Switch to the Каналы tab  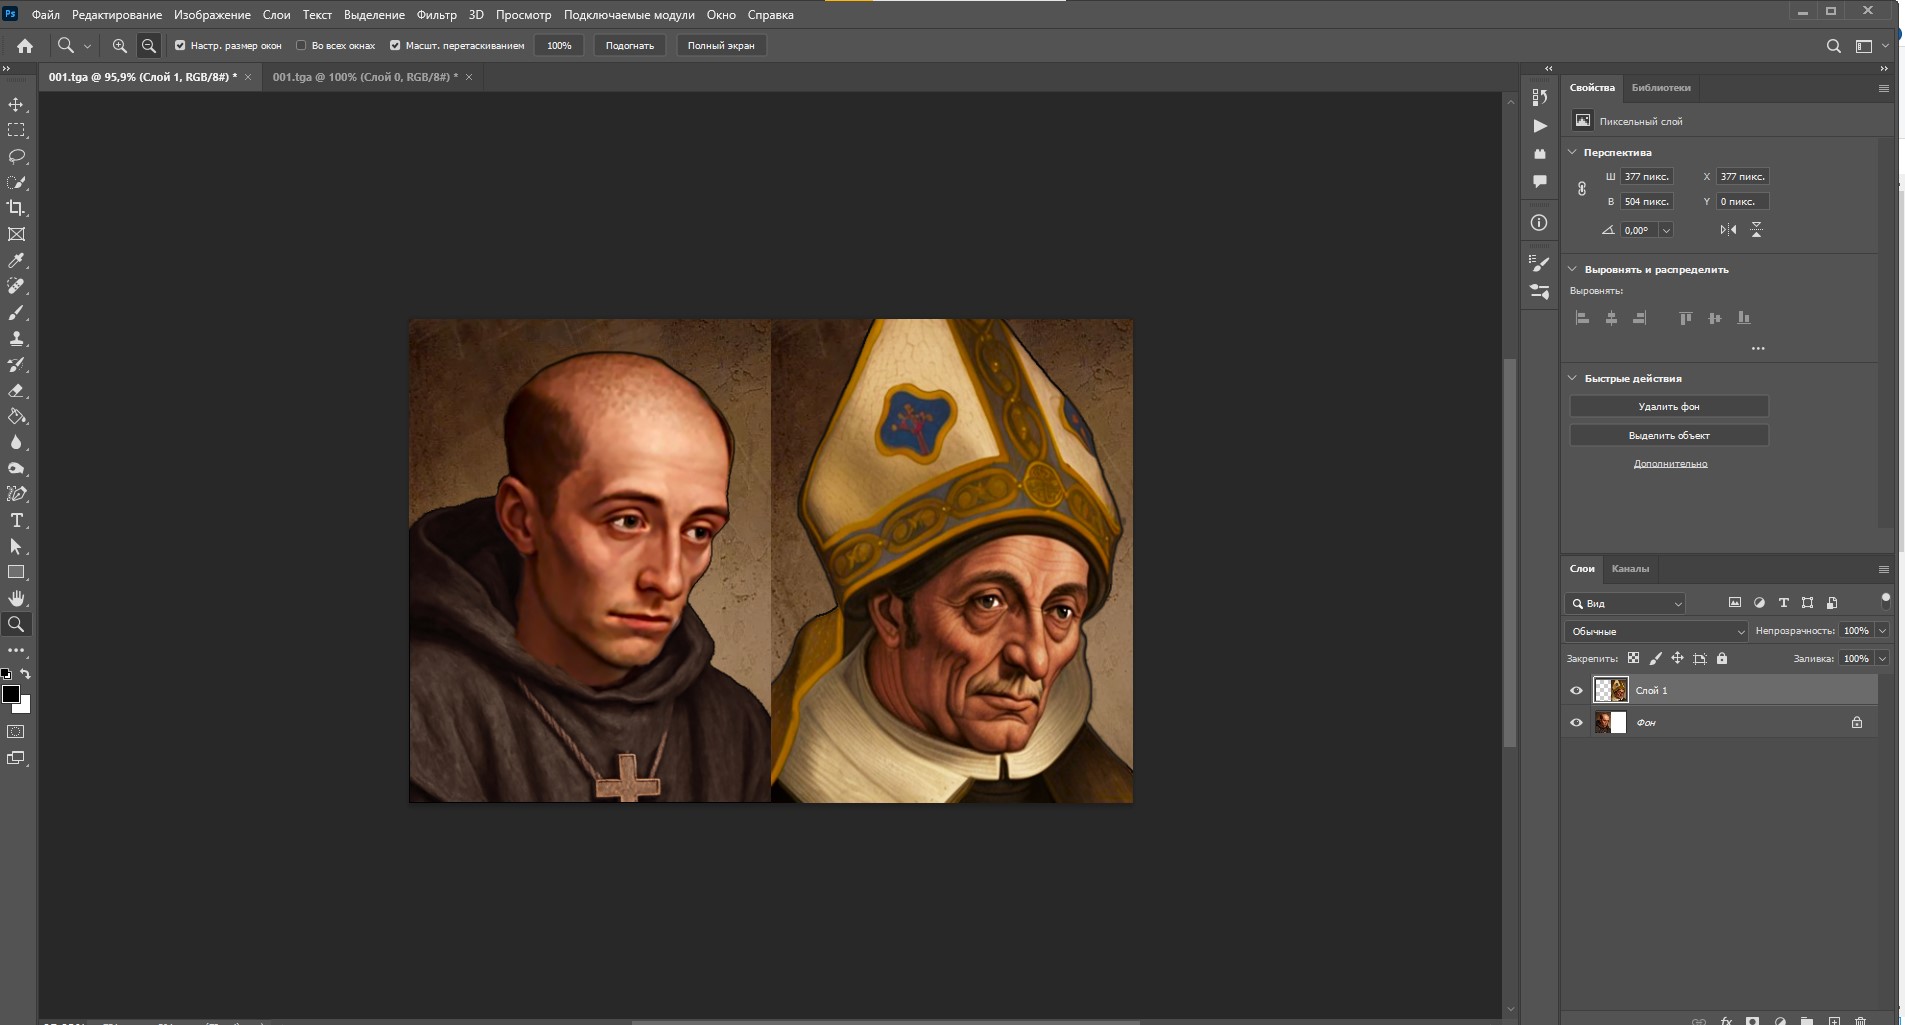[1630, 569]
